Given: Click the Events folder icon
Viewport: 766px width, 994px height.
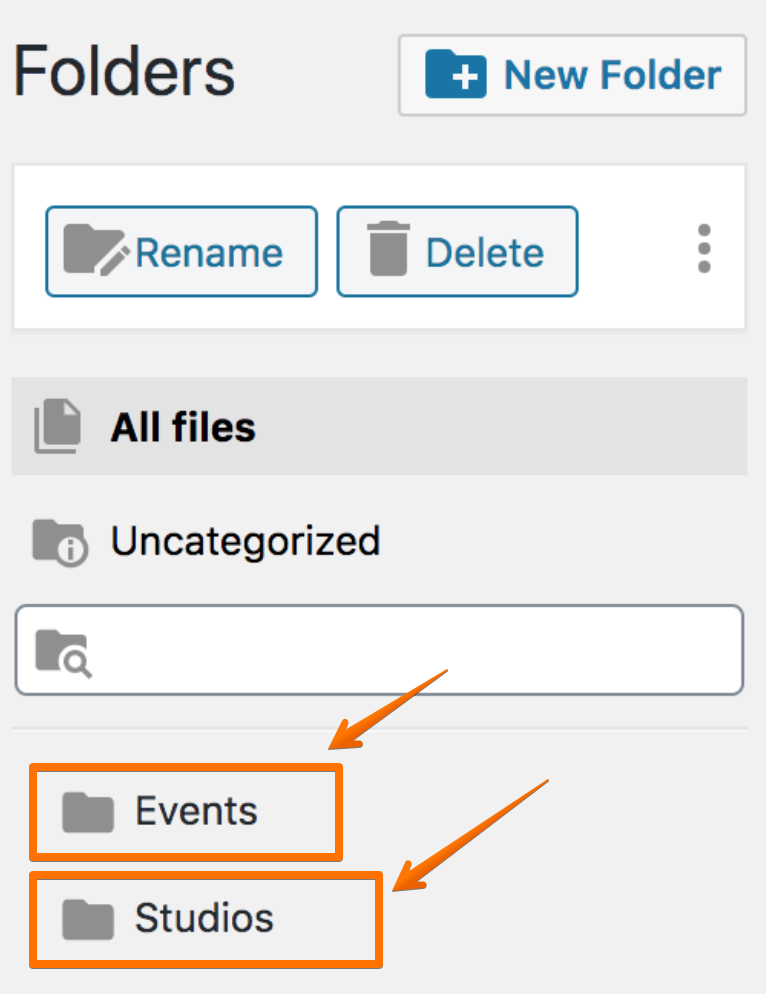Looking at the screenshot, I should [88, 812].
